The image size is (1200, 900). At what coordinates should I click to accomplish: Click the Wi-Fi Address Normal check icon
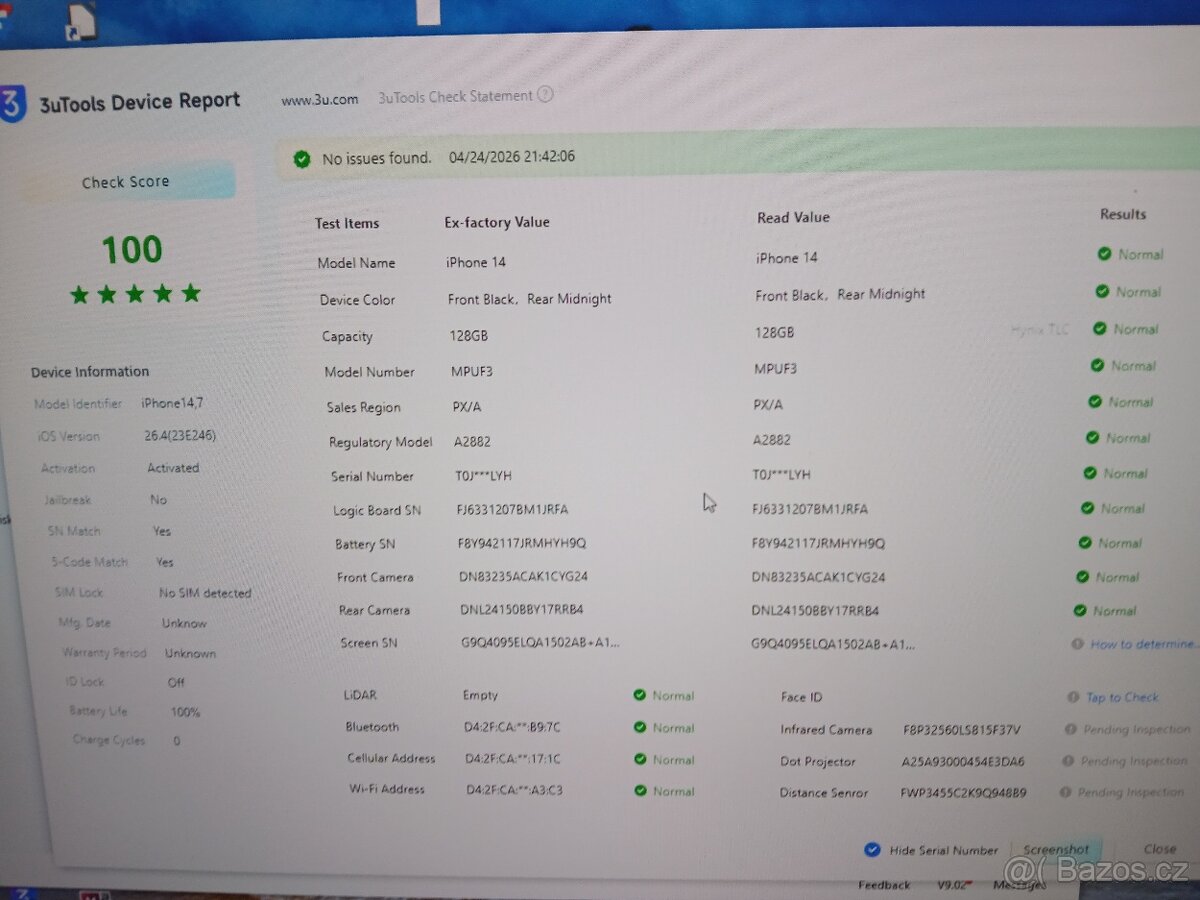coord(640,790)
